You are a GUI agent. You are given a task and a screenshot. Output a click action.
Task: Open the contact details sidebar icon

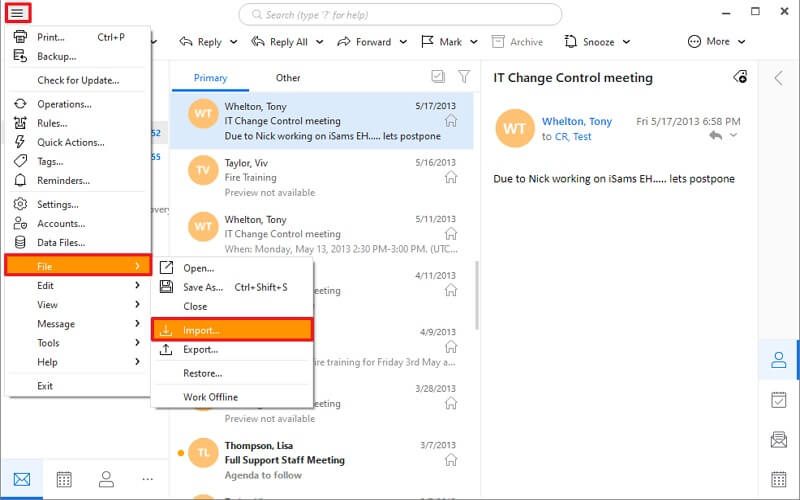(779, 360)
